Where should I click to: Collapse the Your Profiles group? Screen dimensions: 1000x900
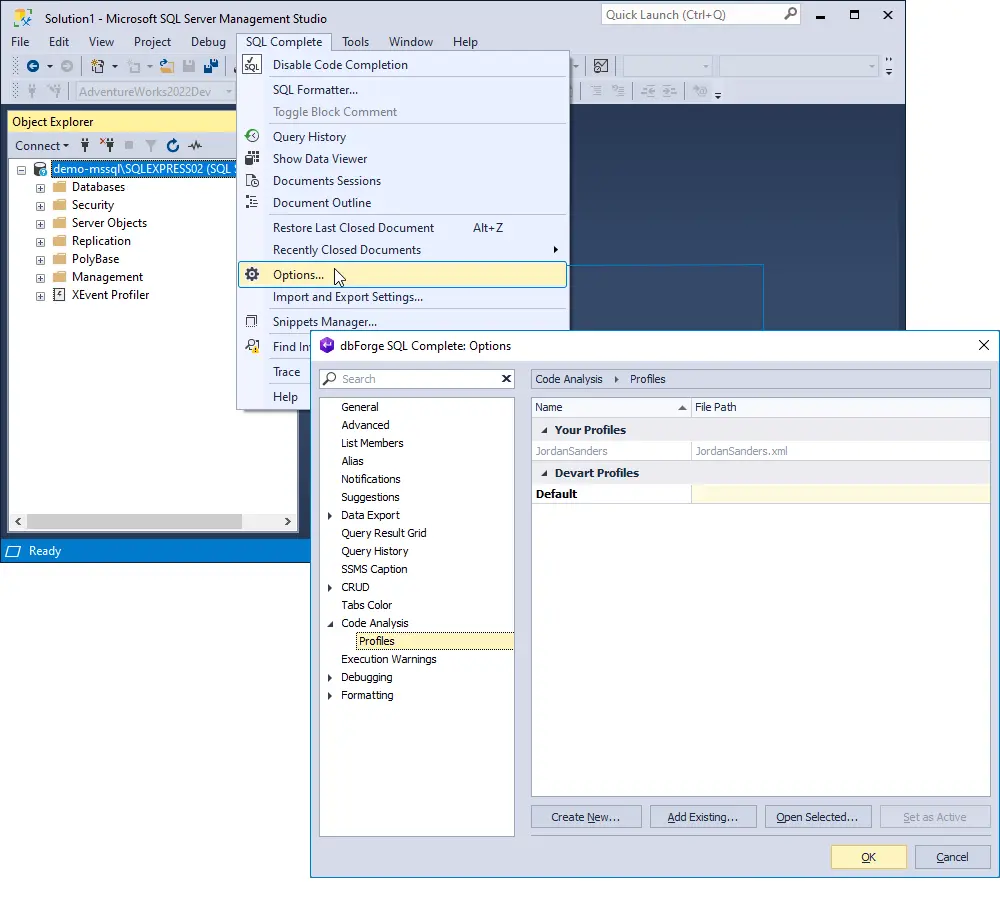[545, 430]
